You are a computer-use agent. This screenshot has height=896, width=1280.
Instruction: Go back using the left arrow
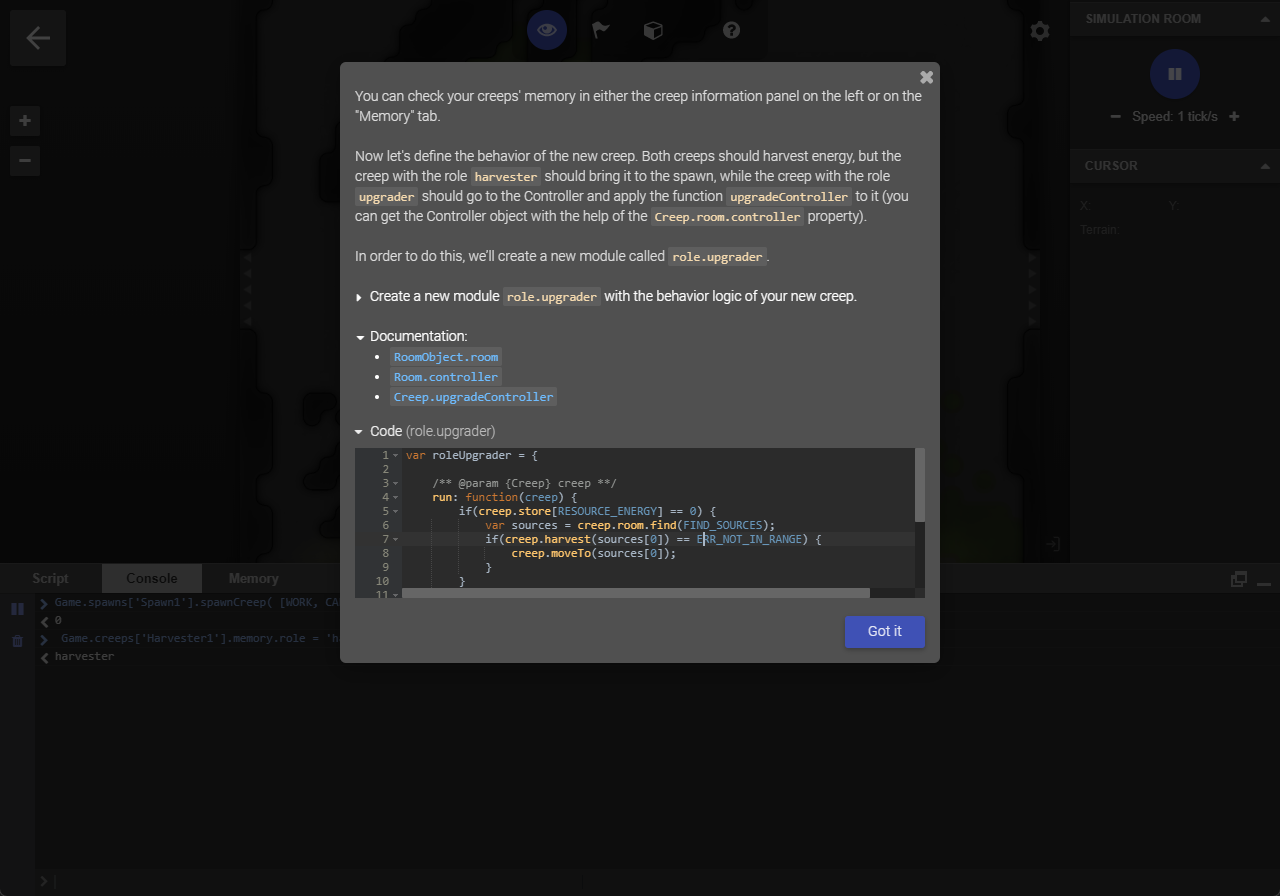(x=38, y=38)
